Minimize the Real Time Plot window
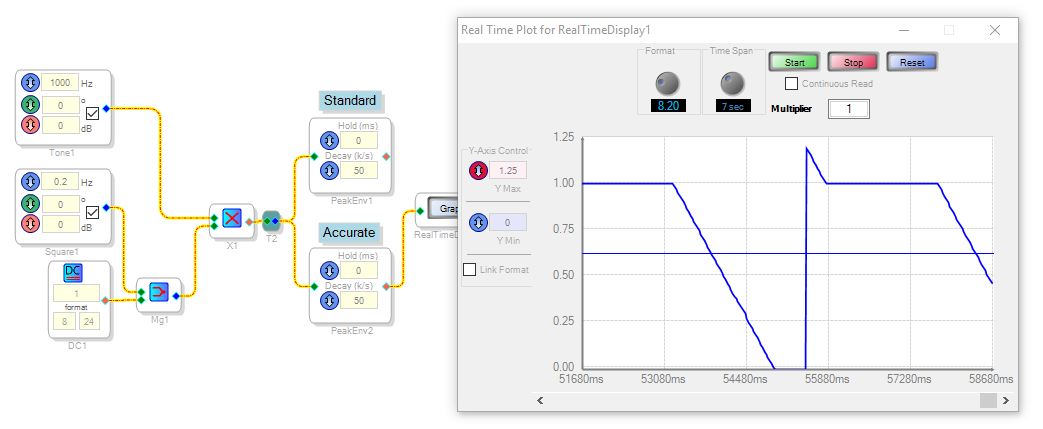The height and width of the screenshot is (429, 1043). [x=904, y=30]
